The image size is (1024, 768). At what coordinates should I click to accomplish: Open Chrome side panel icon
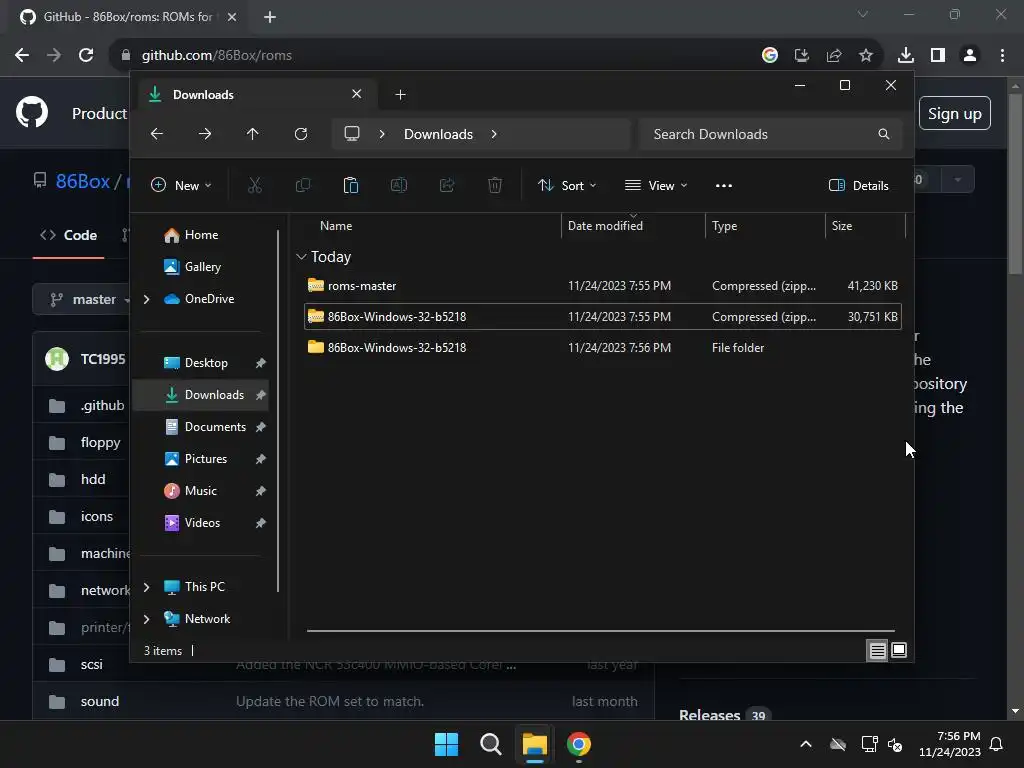[x=938, y=55]
